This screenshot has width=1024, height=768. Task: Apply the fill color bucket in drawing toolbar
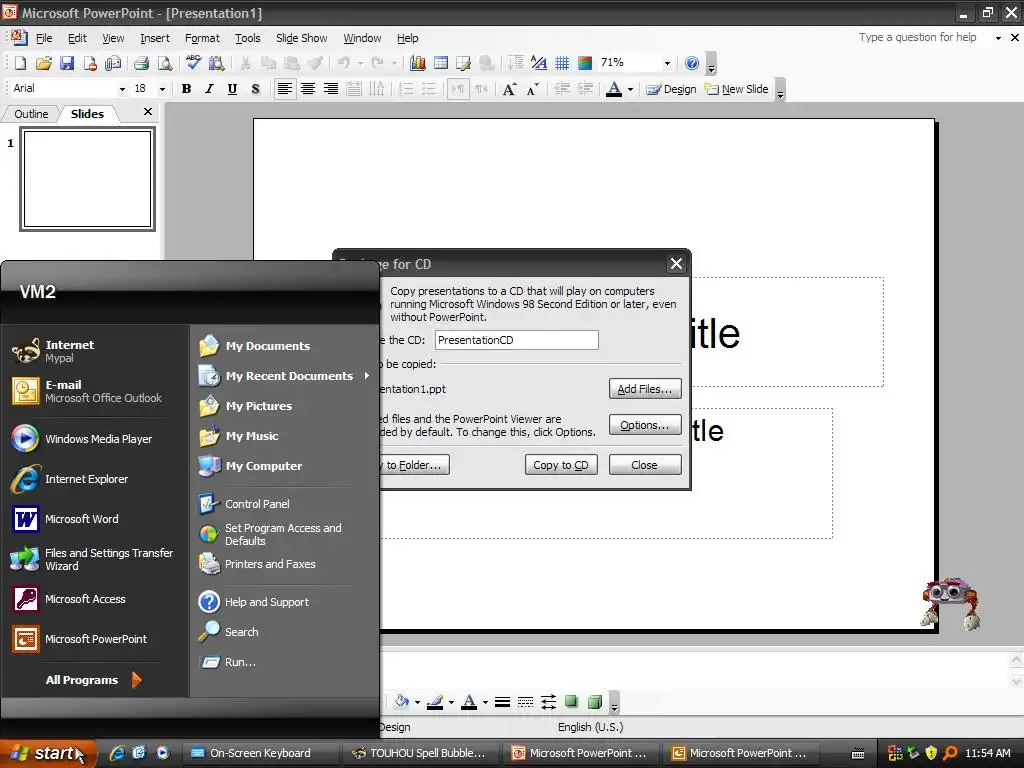tap(402, 702)
